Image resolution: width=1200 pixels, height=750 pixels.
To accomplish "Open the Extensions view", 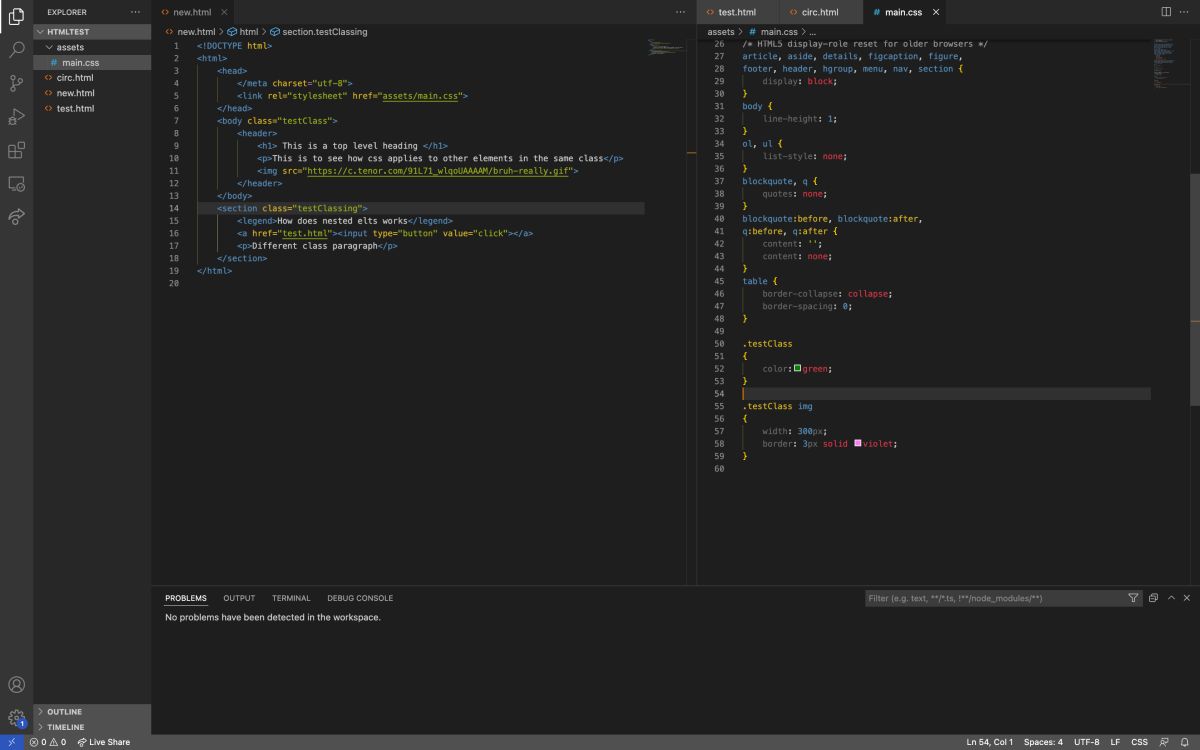I will pyautogui.click(x=16, y=151).
